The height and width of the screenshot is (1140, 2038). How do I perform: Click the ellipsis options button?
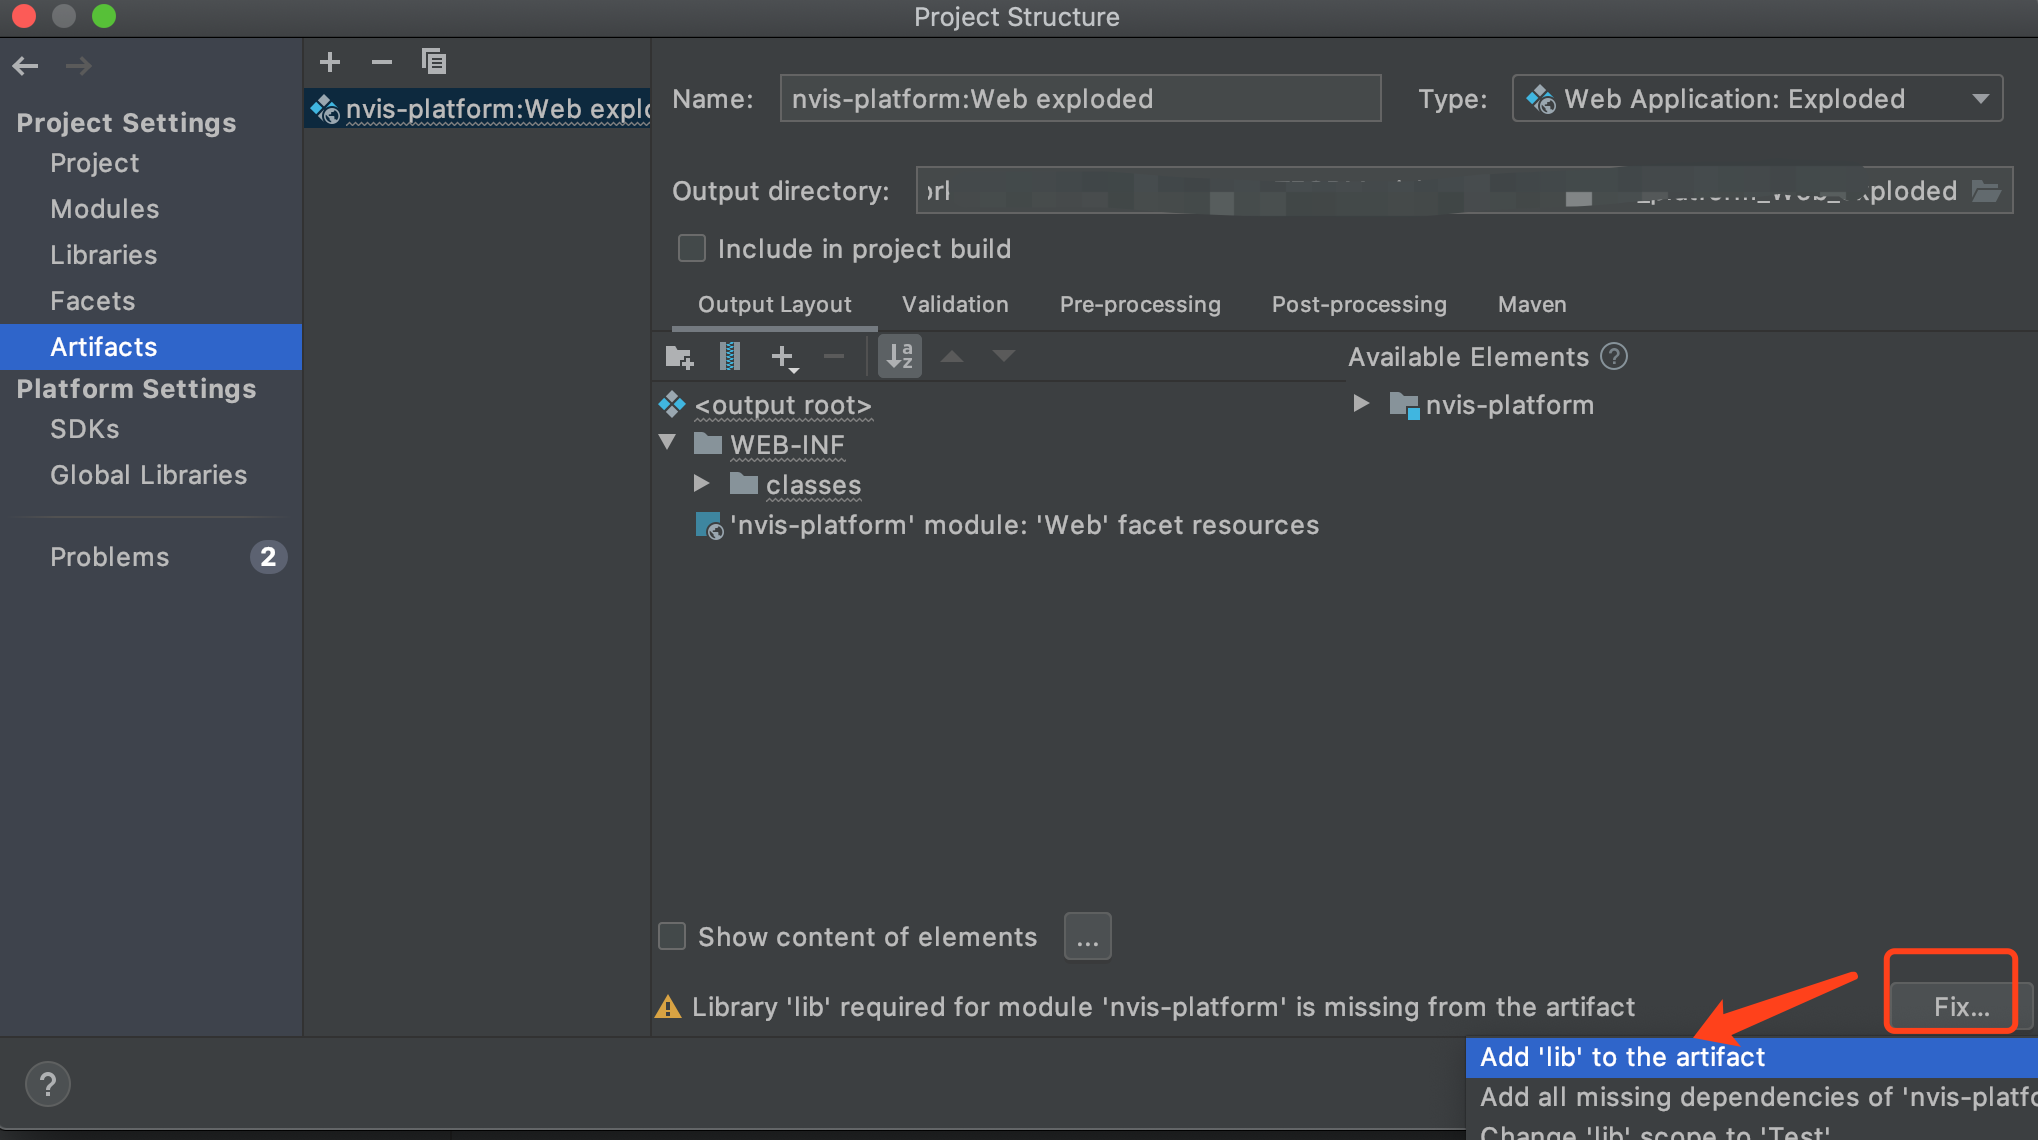point(1088,936)
